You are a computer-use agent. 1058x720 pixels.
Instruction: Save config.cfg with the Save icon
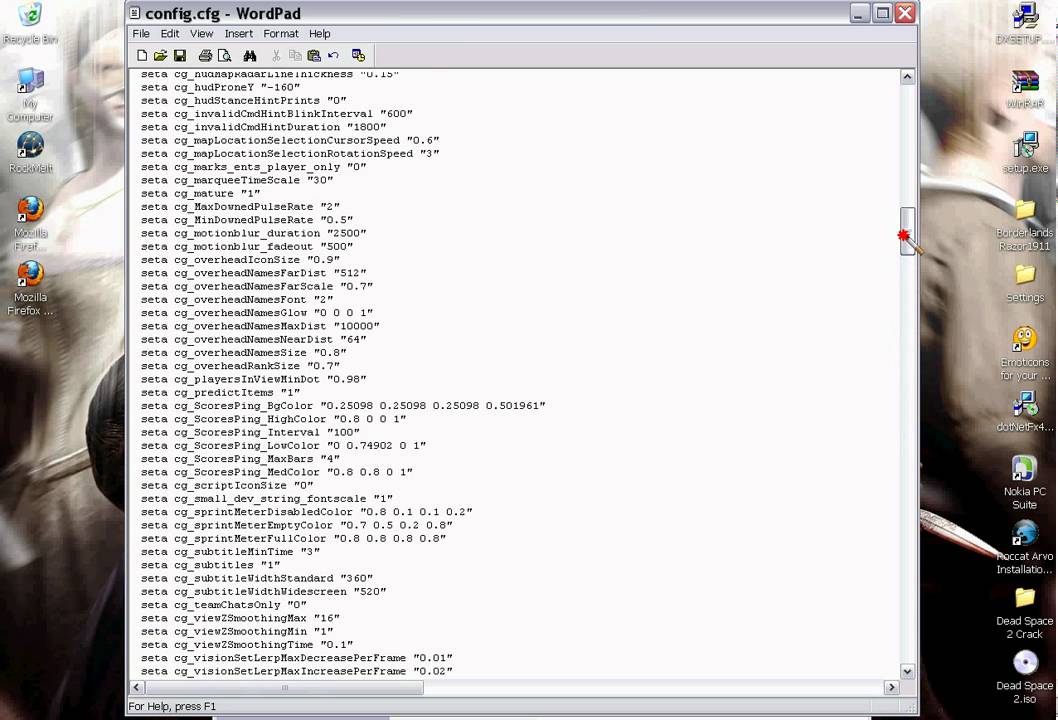pos(181,55)
